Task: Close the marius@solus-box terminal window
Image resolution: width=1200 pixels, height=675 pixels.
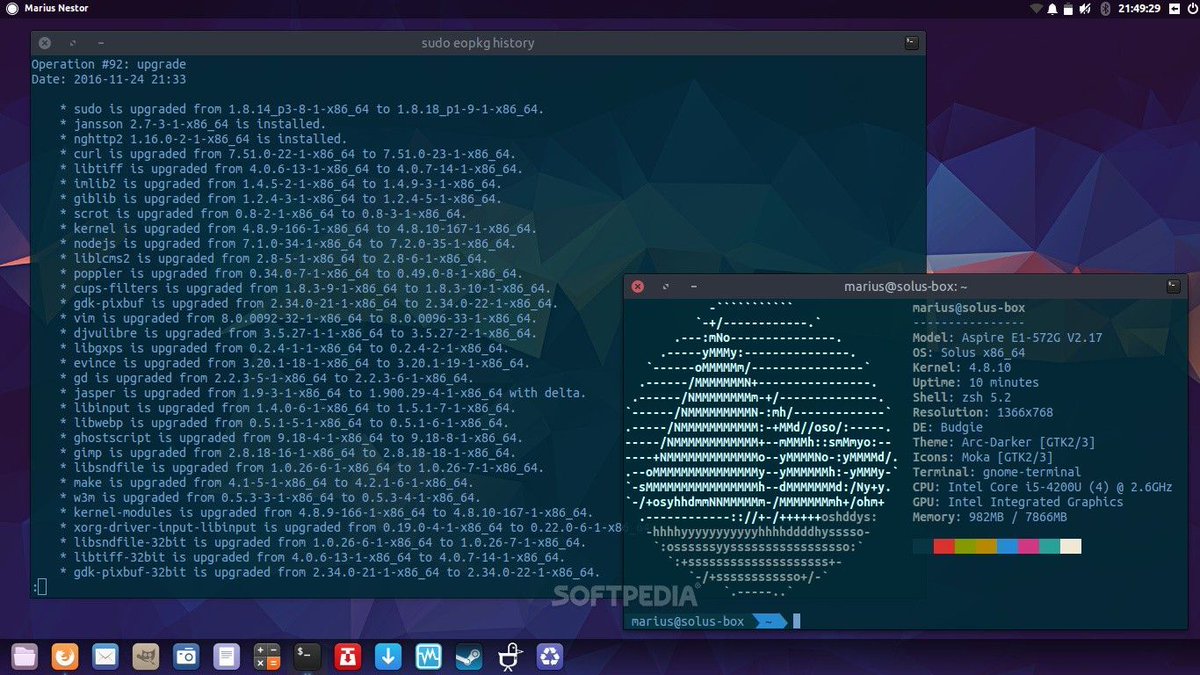Action: pos(637,287)
